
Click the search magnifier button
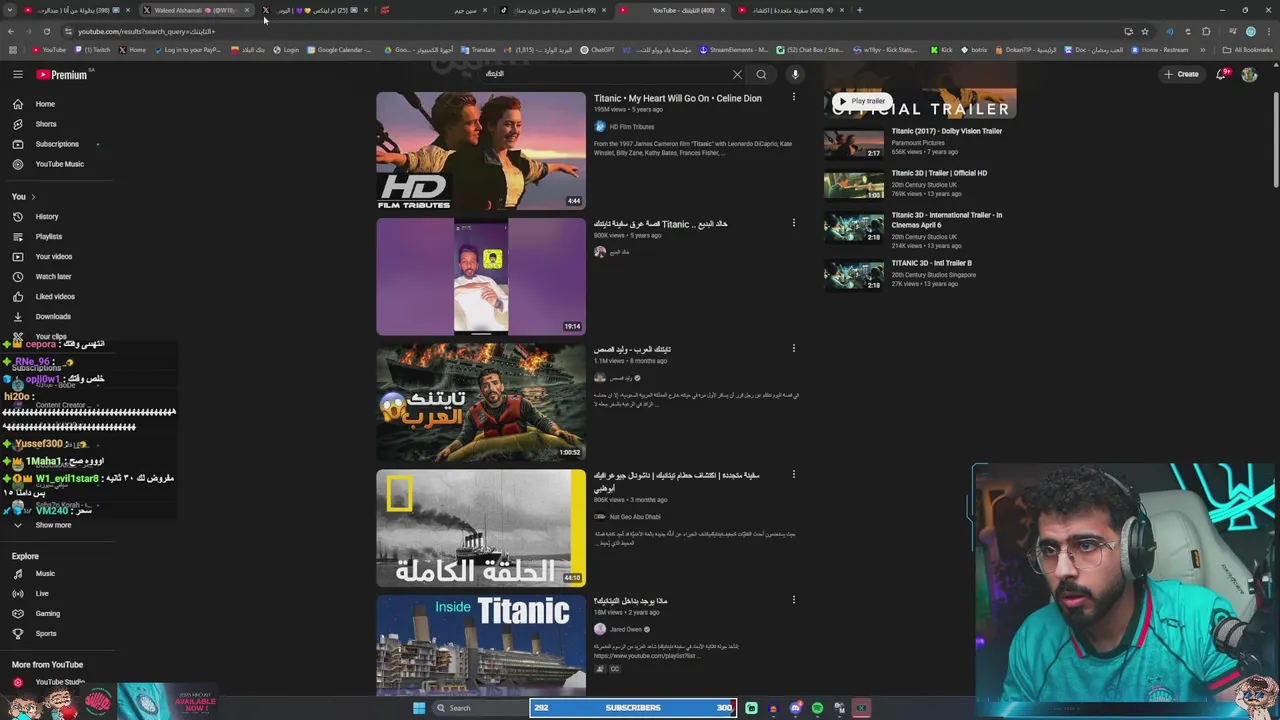[761, 74]
